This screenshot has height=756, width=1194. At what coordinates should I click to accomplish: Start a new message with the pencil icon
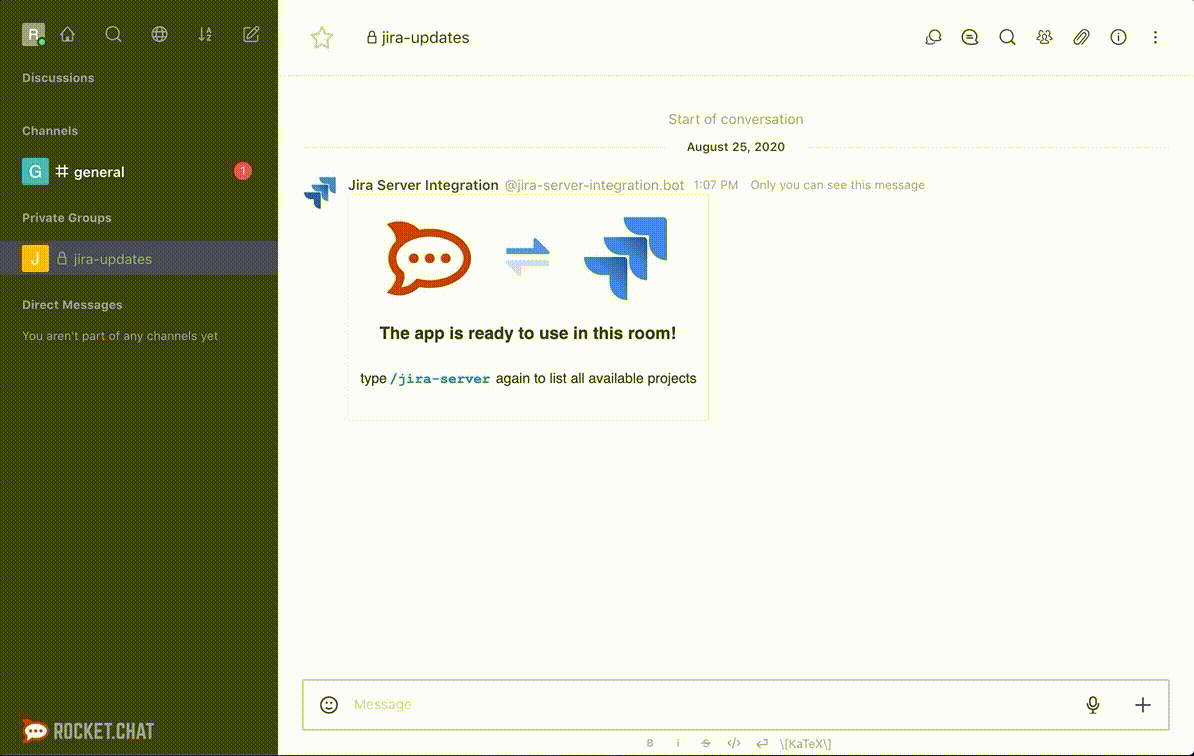(250, 33)
